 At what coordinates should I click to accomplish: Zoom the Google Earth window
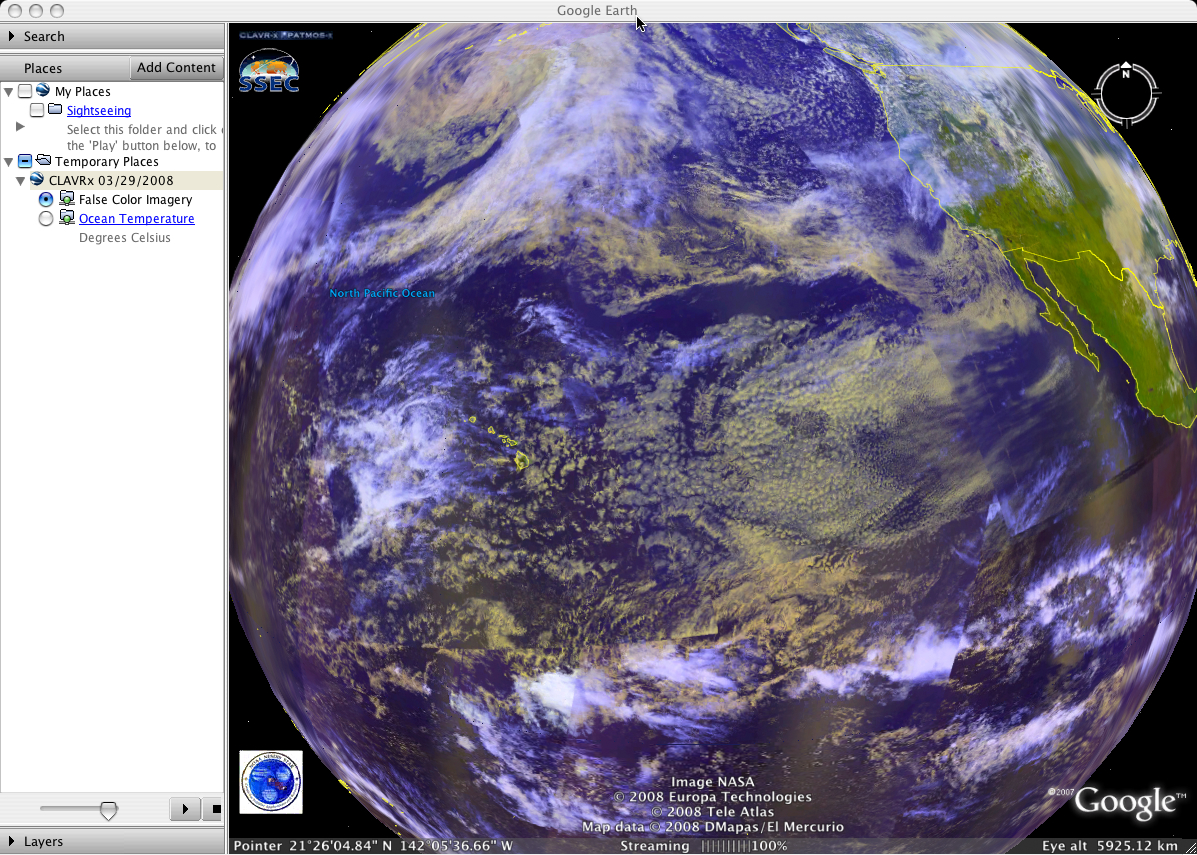56,11
